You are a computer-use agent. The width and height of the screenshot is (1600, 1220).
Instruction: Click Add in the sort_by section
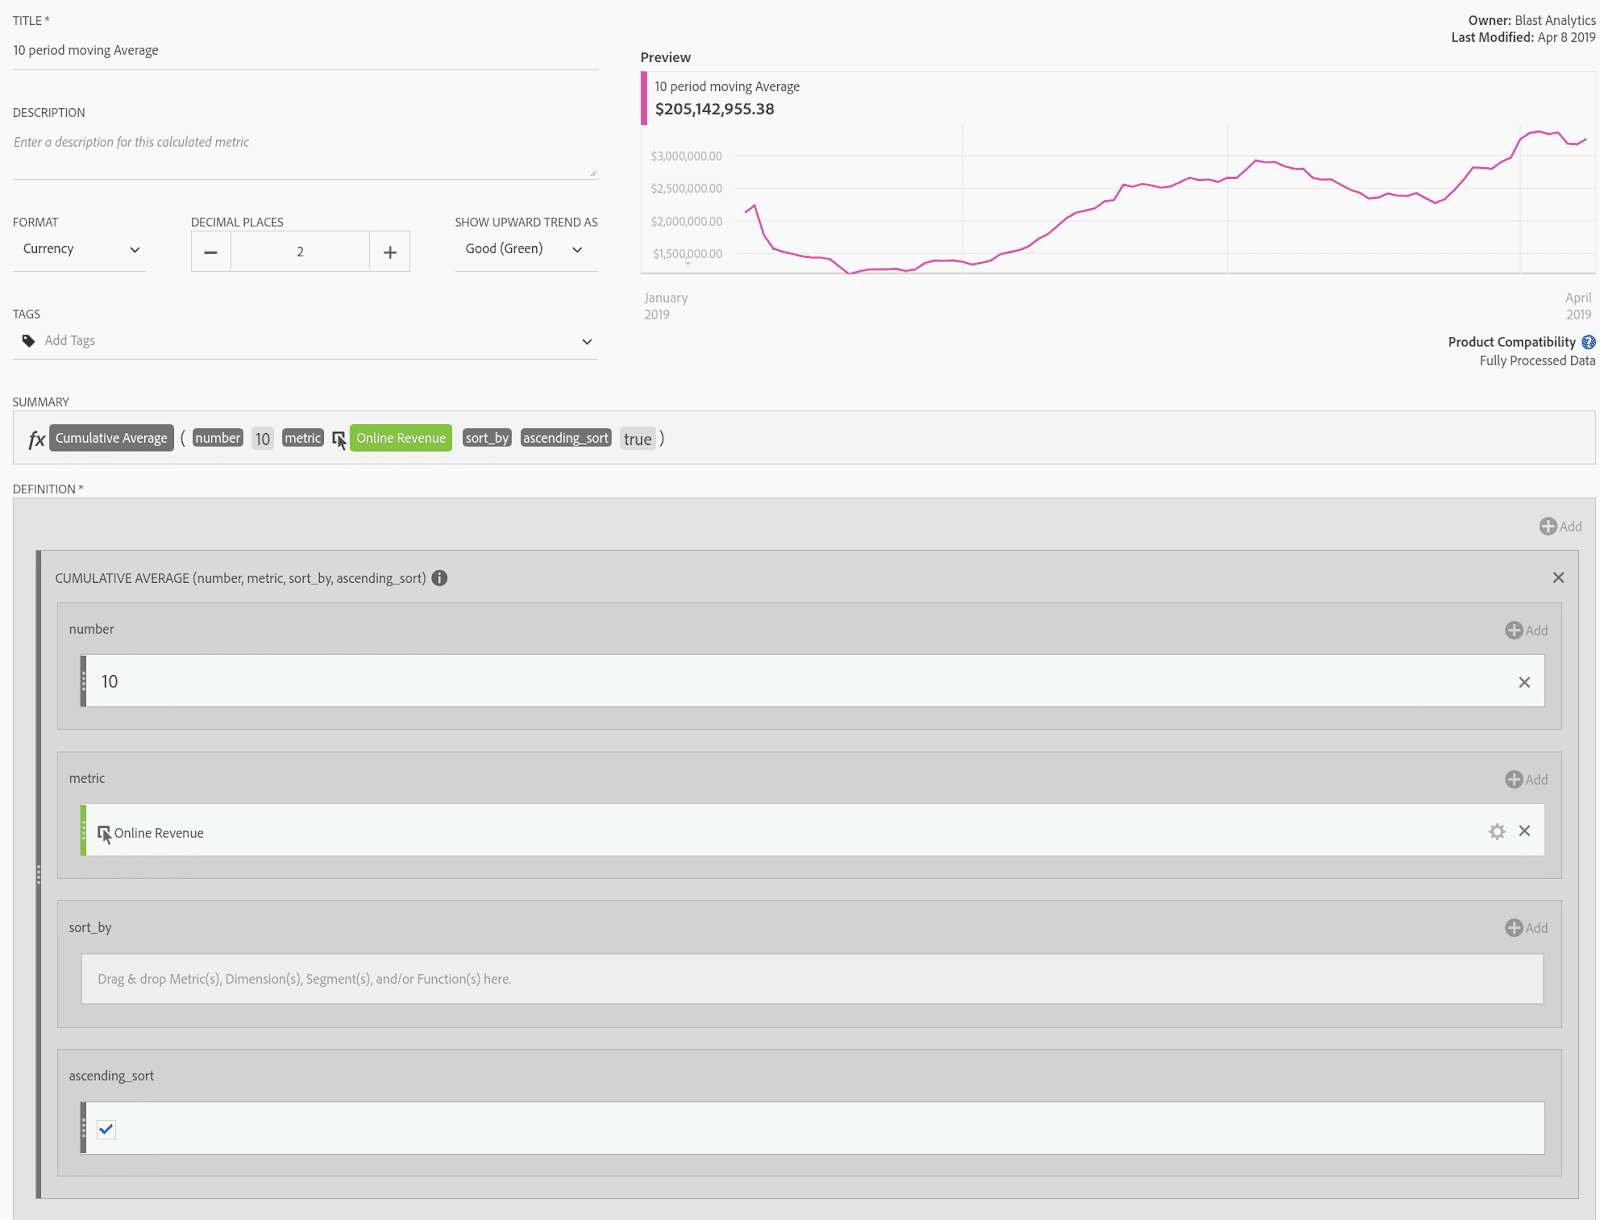coord(1526,928)
